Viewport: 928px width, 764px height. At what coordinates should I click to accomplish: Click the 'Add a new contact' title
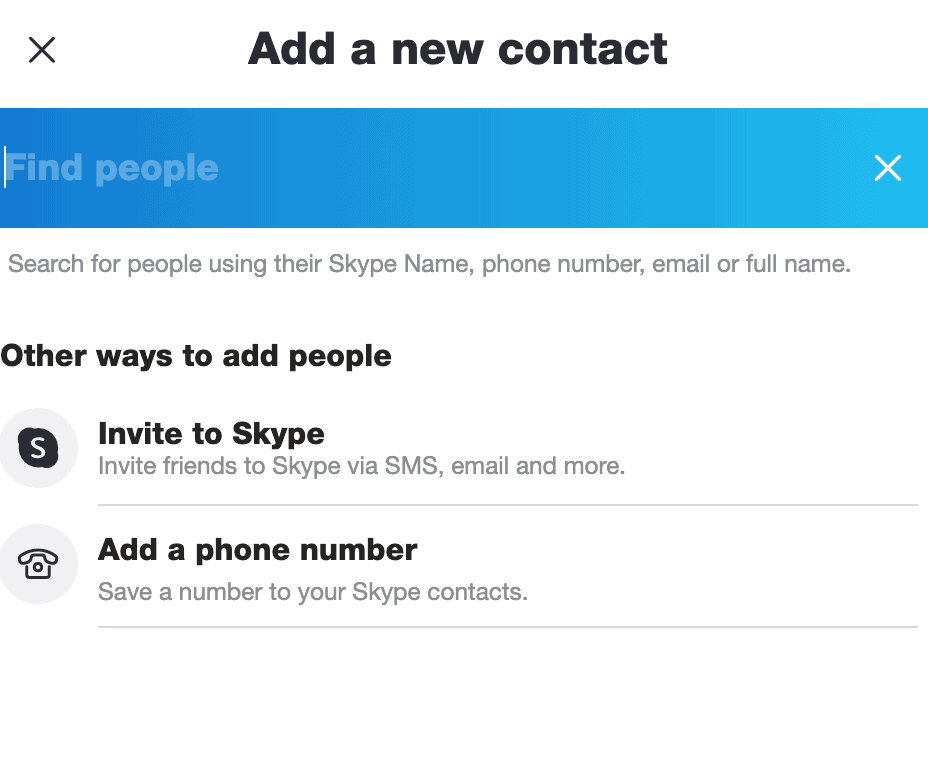[x=457, y=49]
